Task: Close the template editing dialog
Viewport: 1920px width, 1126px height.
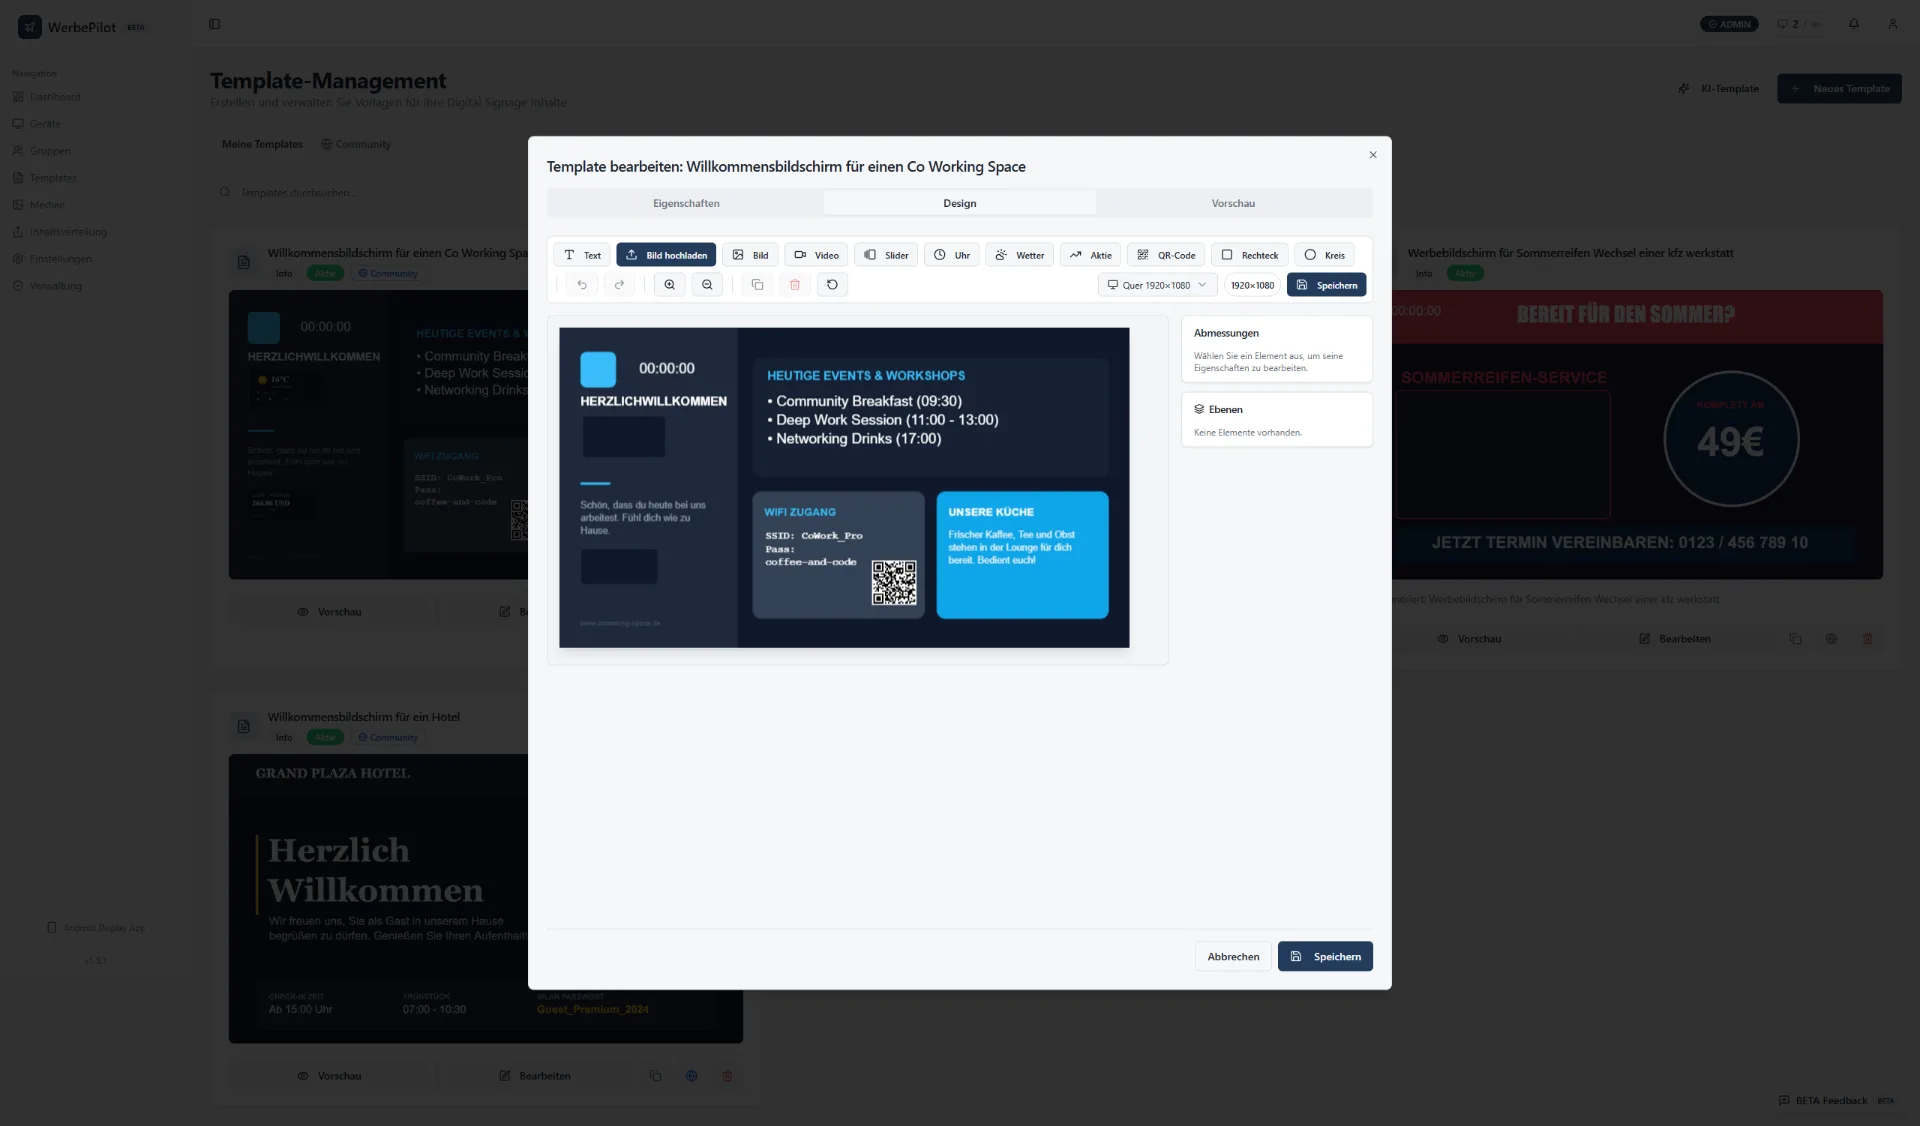Action: click(1373, 155)
